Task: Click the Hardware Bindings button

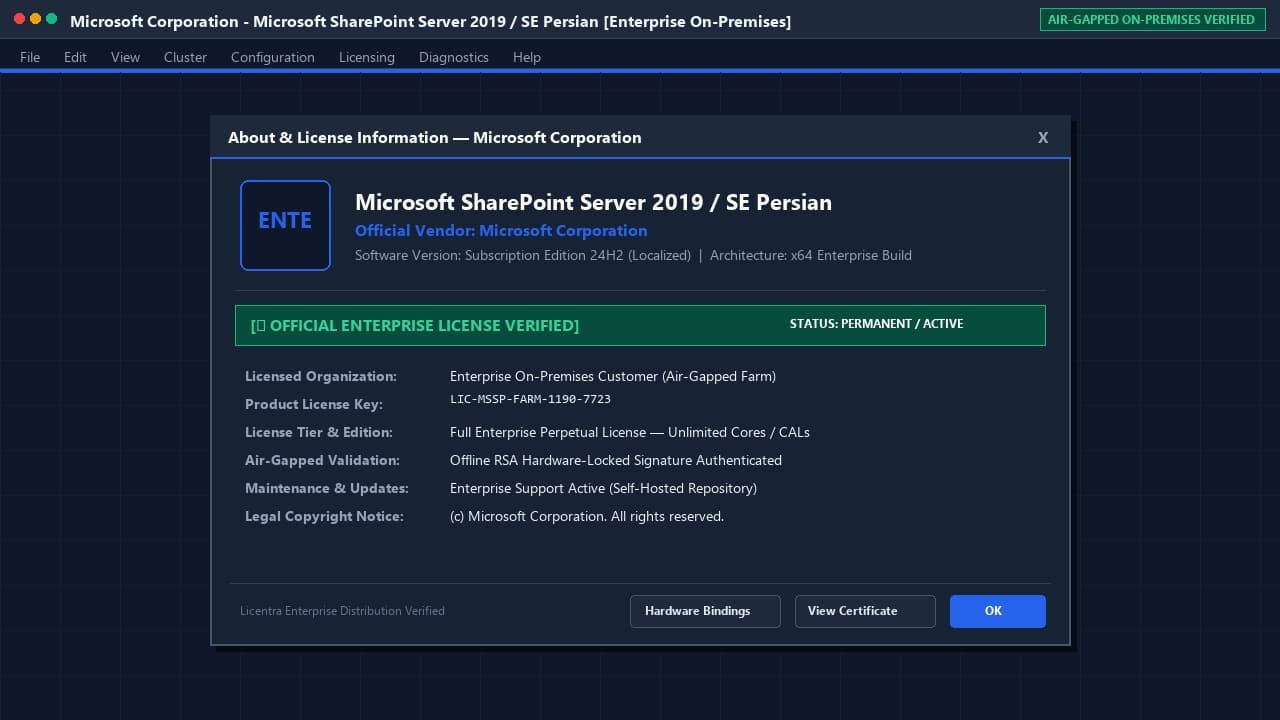Action: pos(705,611)
